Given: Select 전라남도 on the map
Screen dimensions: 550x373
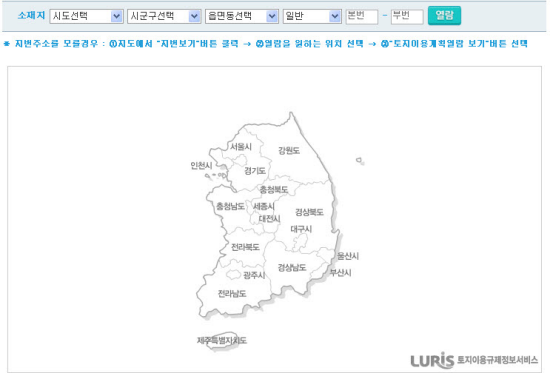Looking at the screenshot, I should pos(232,294).
